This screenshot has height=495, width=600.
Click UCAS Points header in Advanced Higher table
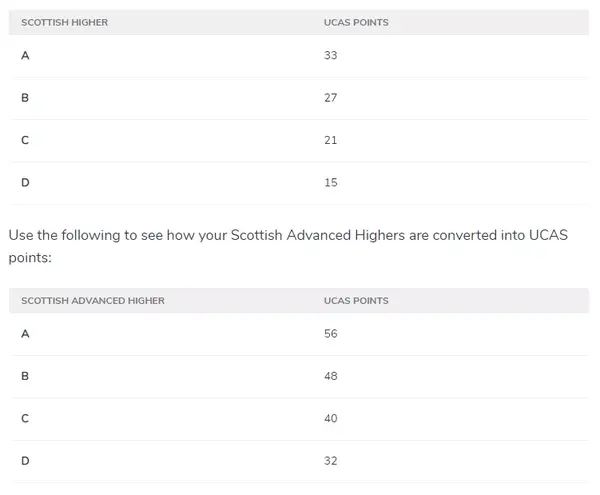pos(356,300)
